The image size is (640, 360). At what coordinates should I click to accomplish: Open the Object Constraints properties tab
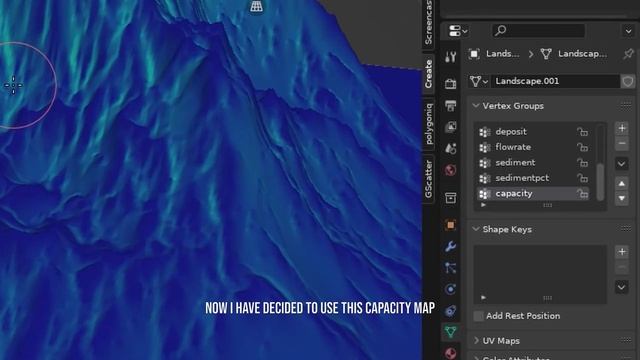coord(451,311)
